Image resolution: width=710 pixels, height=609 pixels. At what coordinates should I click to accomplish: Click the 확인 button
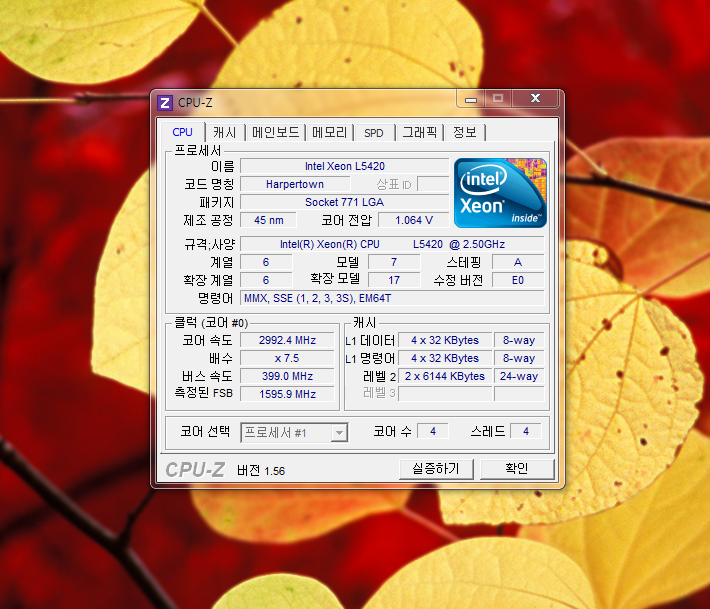[x=517, y=469]
